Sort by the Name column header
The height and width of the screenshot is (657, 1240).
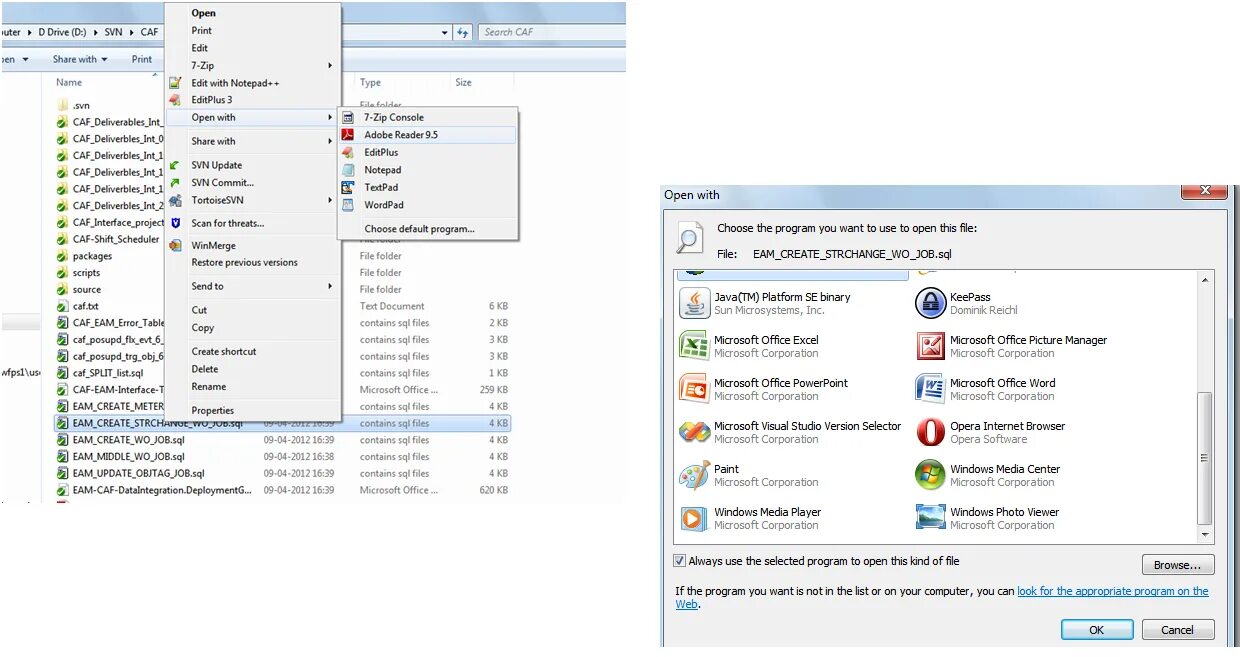pos(69,83)
